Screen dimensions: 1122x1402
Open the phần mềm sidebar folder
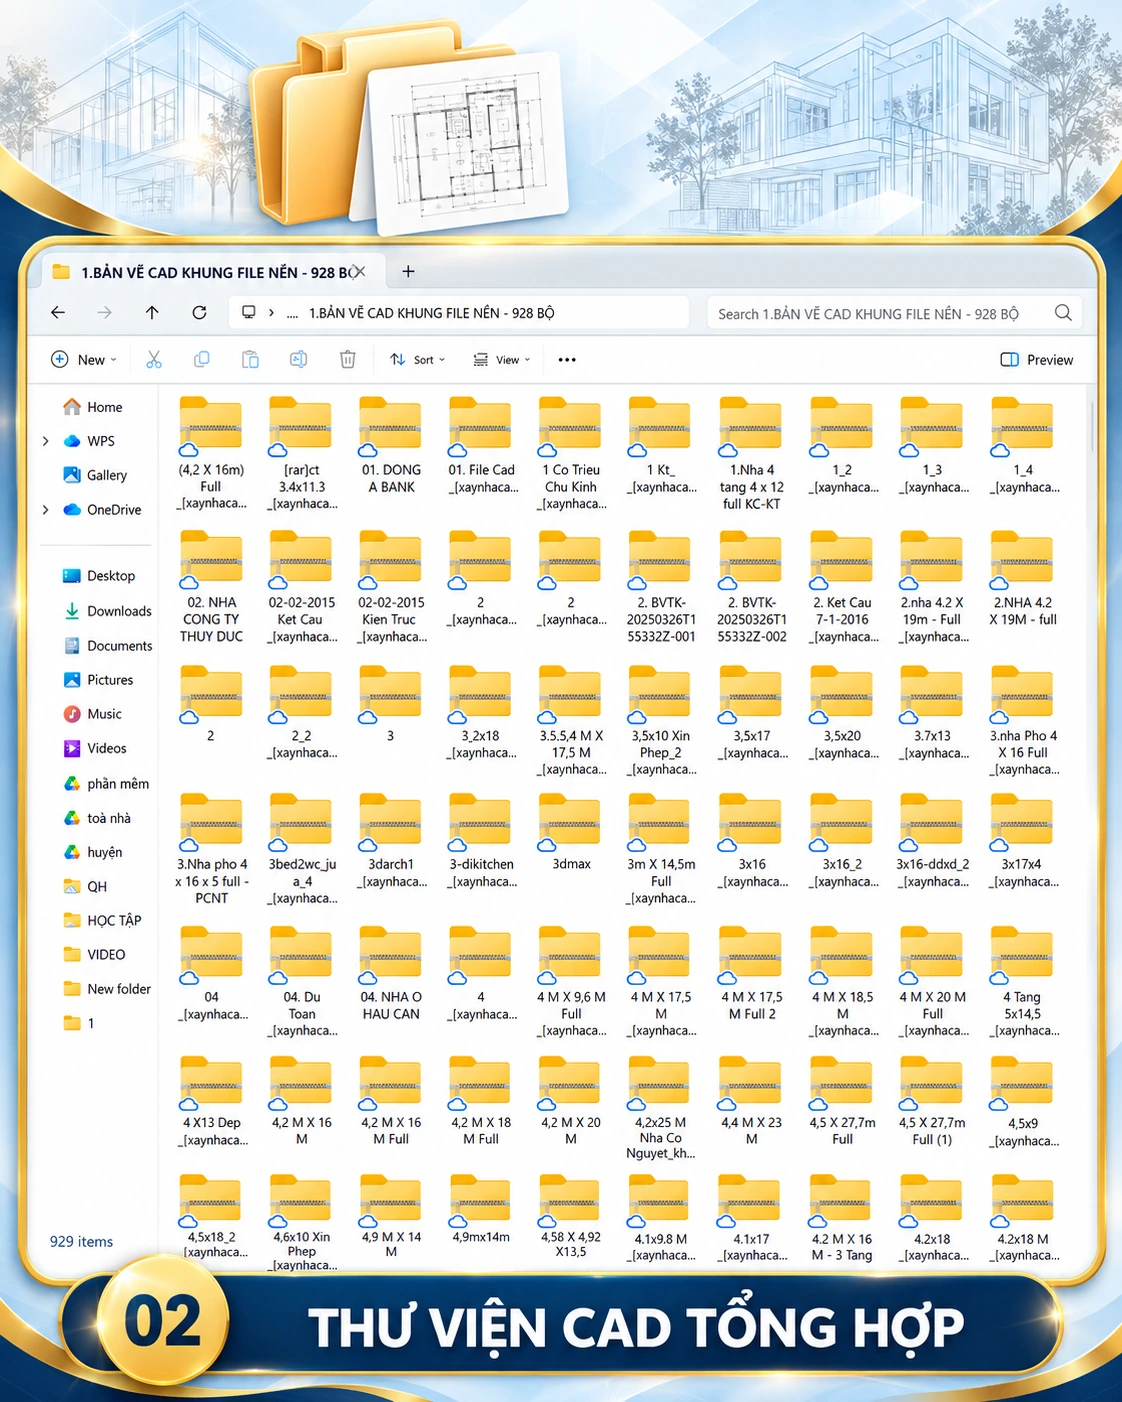tap(106, 784)
